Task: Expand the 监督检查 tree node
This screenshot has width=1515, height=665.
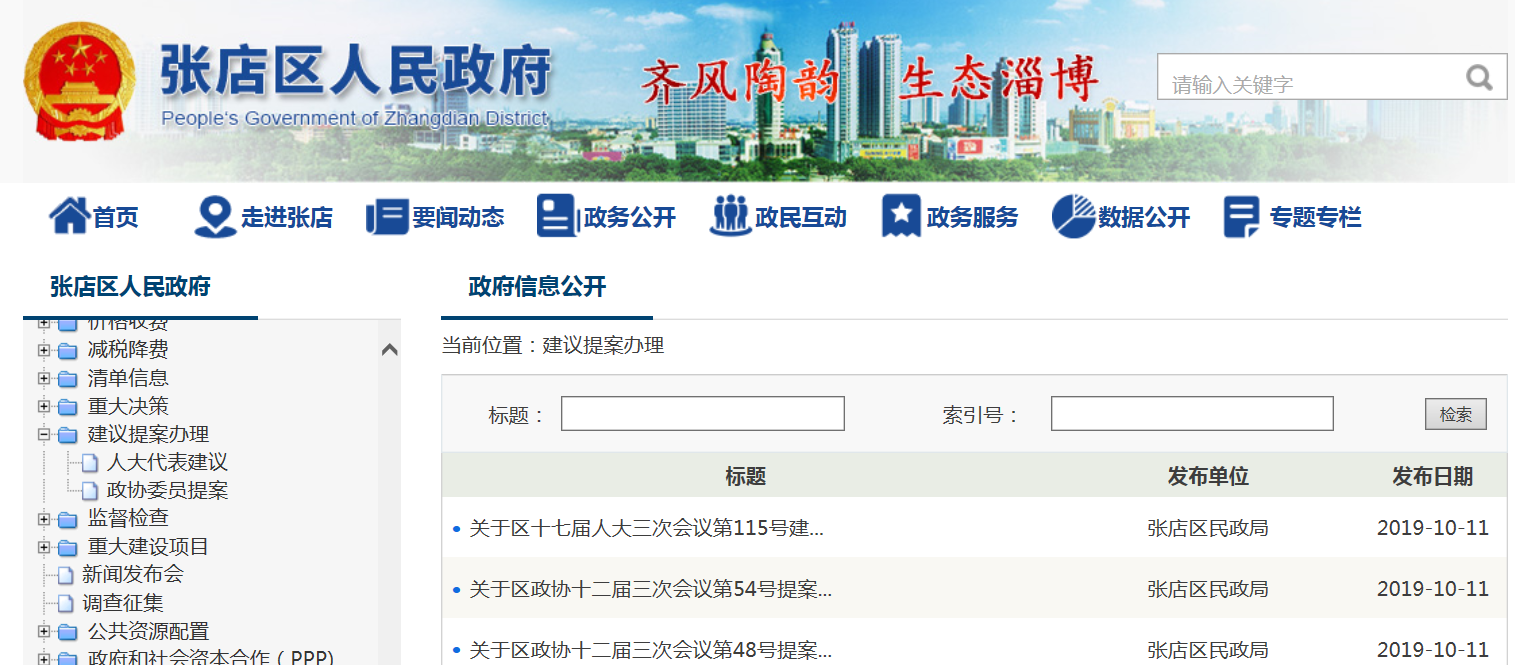Action: (44, 519)
